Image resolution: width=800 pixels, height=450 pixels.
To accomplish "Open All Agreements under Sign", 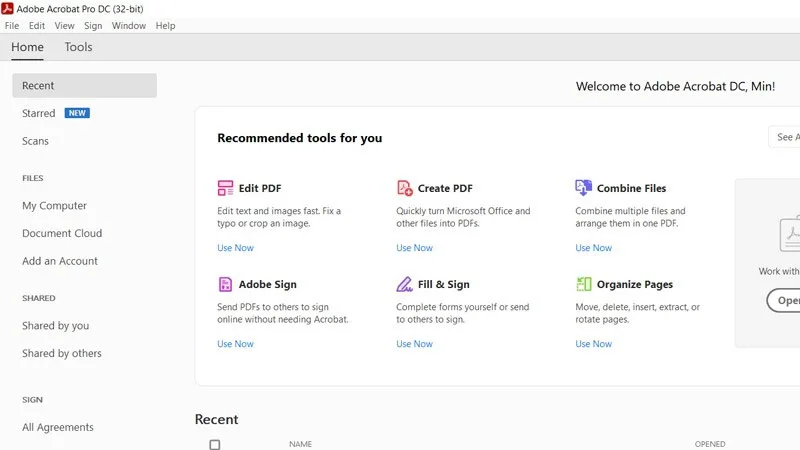I will 58,427.
